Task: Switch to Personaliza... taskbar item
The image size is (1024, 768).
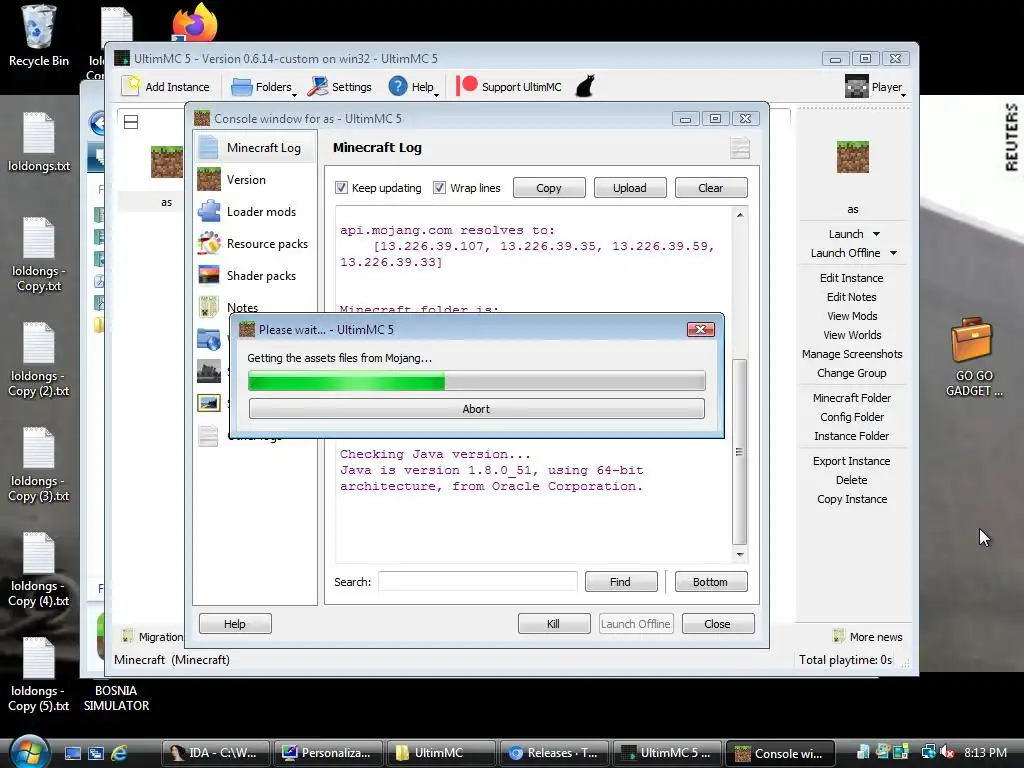Action: click(328, 753)
